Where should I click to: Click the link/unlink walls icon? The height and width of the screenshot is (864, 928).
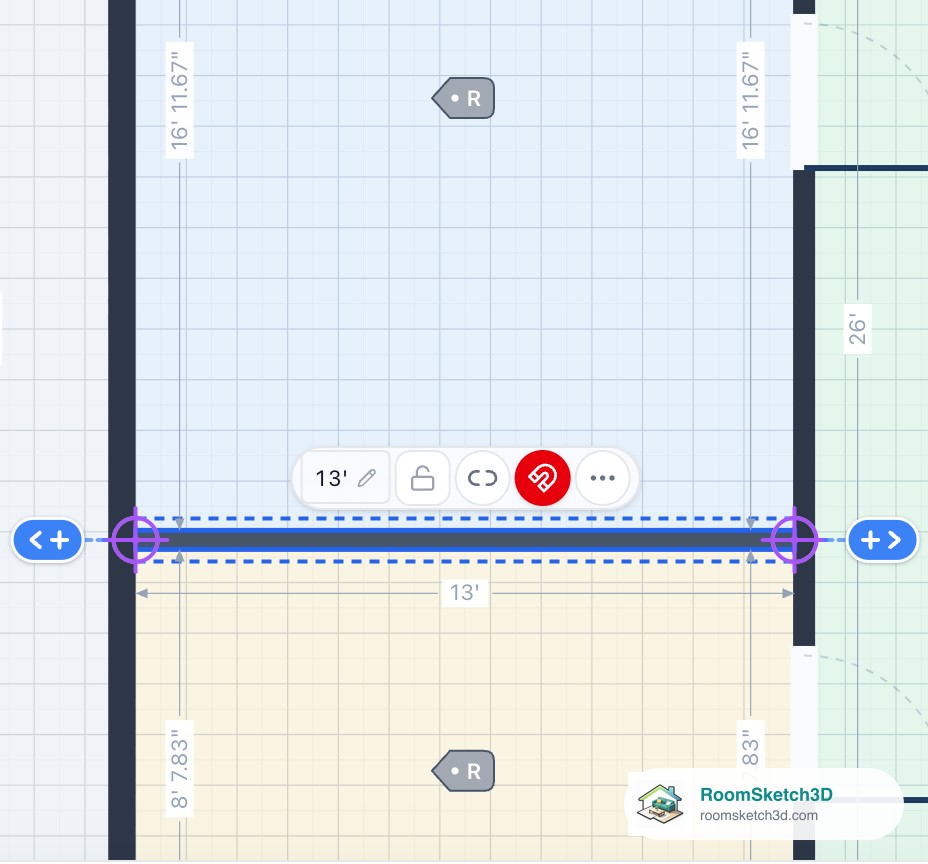(482, 478)
